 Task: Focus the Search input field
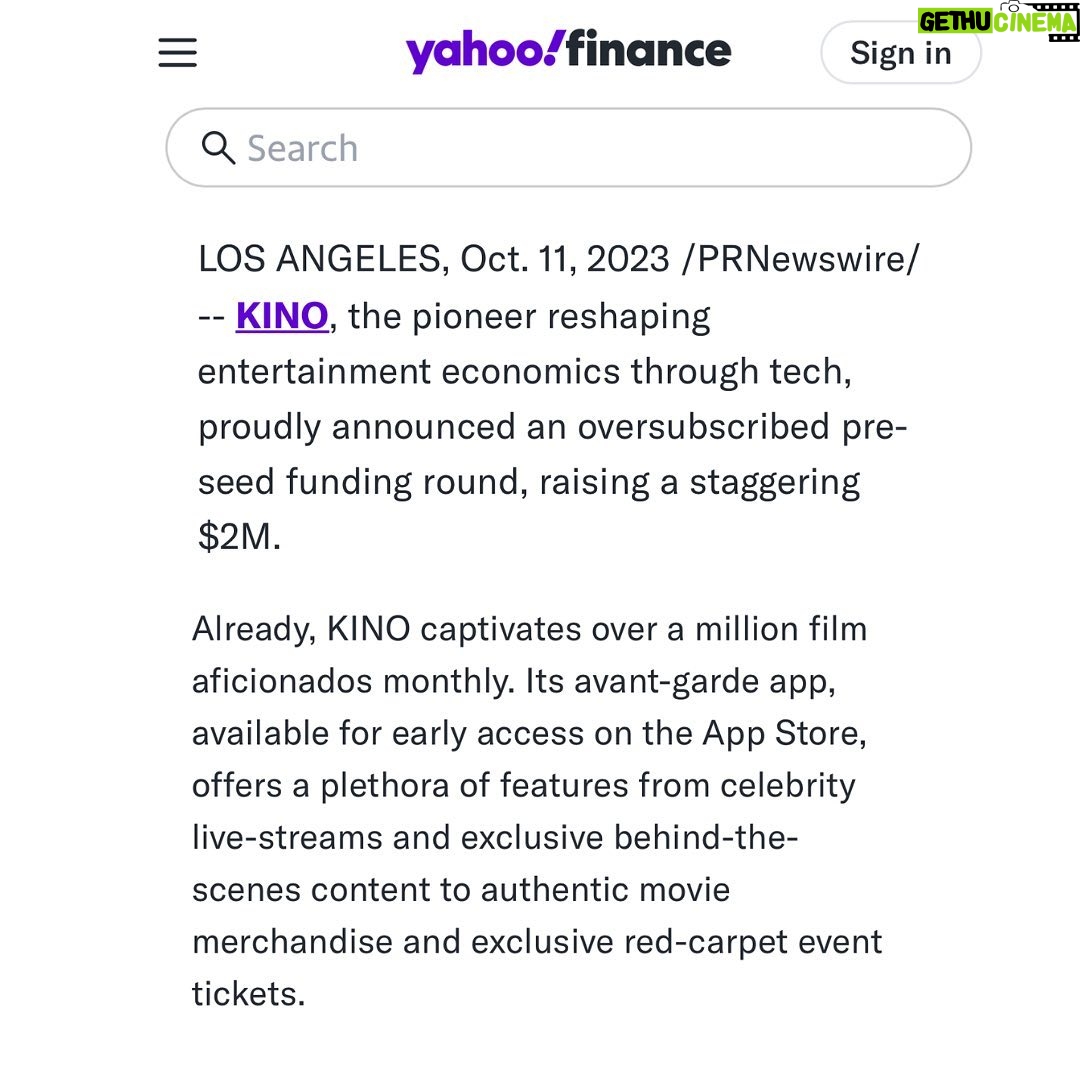point(568,147)
